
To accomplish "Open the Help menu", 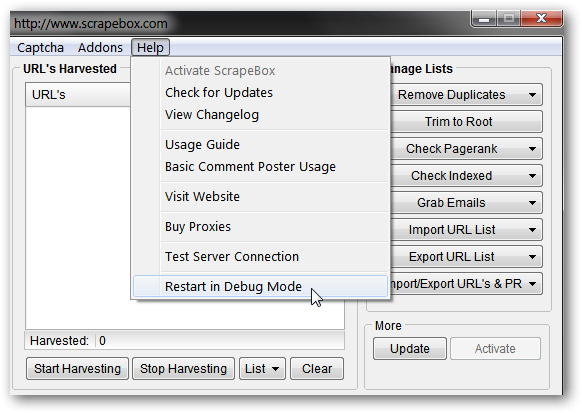I will [x=150, y=47].
